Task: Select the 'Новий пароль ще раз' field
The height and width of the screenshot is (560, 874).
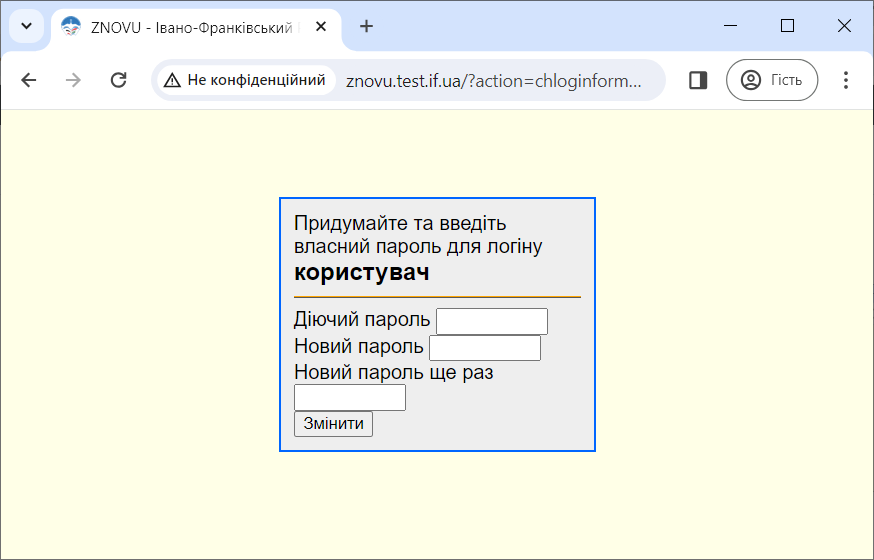Action: (350, 398)
